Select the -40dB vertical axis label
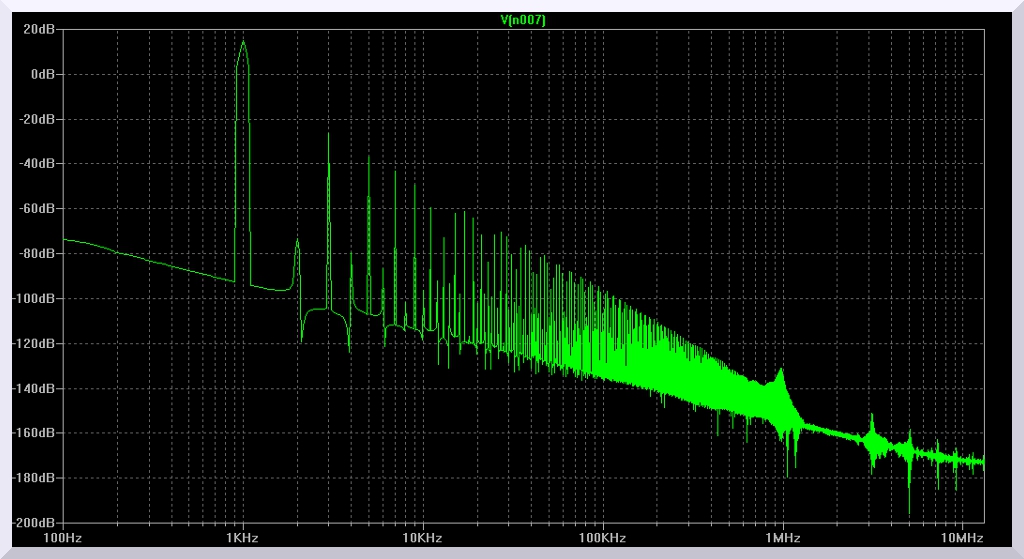The height and width of the screenshot is (559, 1024). tap(37, 163)
